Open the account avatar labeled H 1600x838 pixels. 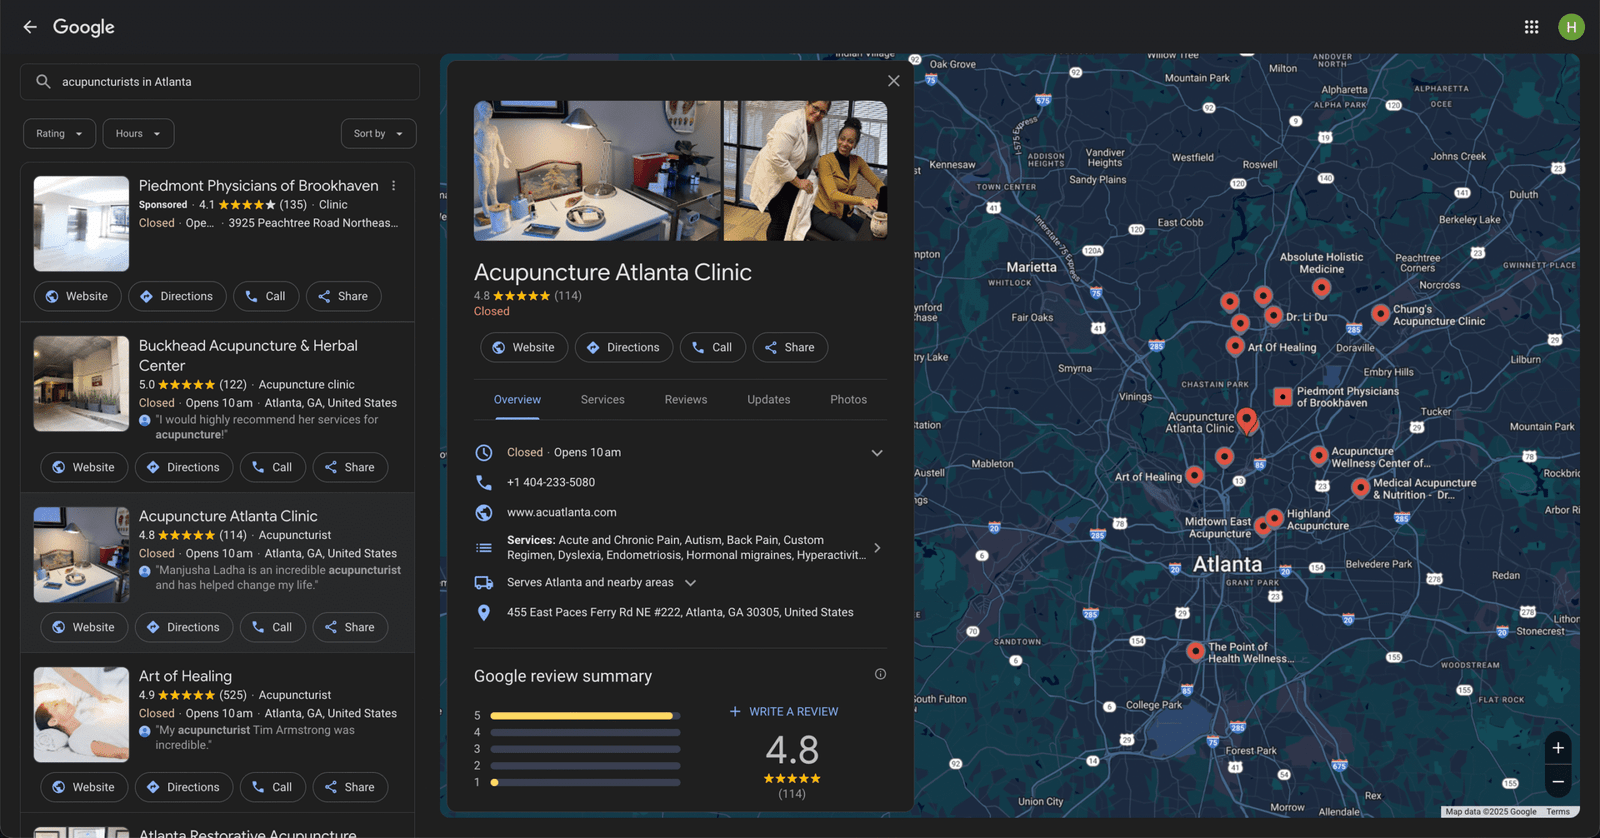click(1571, 27)
